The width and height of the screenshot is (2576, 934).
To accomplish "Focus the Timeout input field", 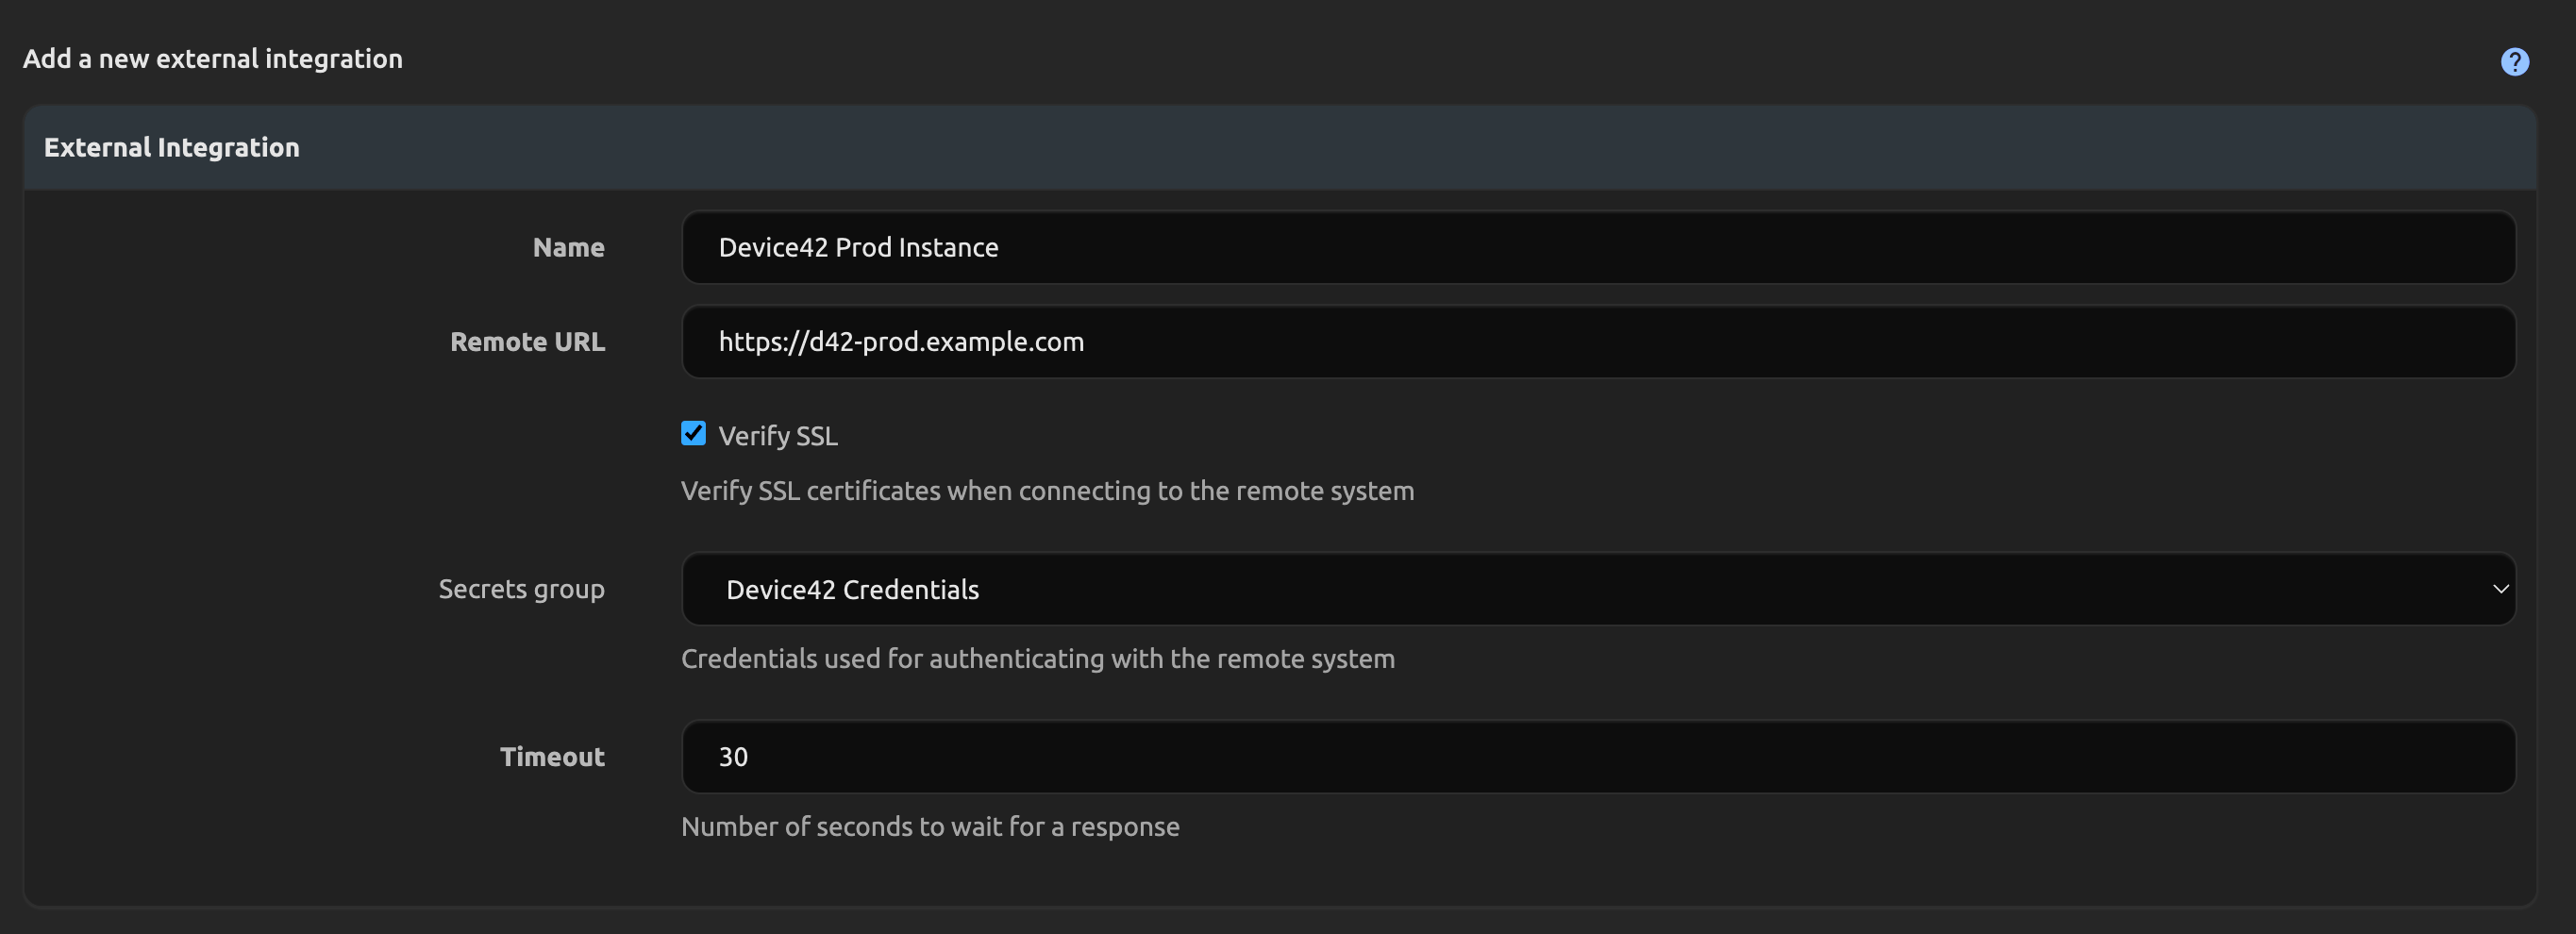I will [x=1597, y=757].
